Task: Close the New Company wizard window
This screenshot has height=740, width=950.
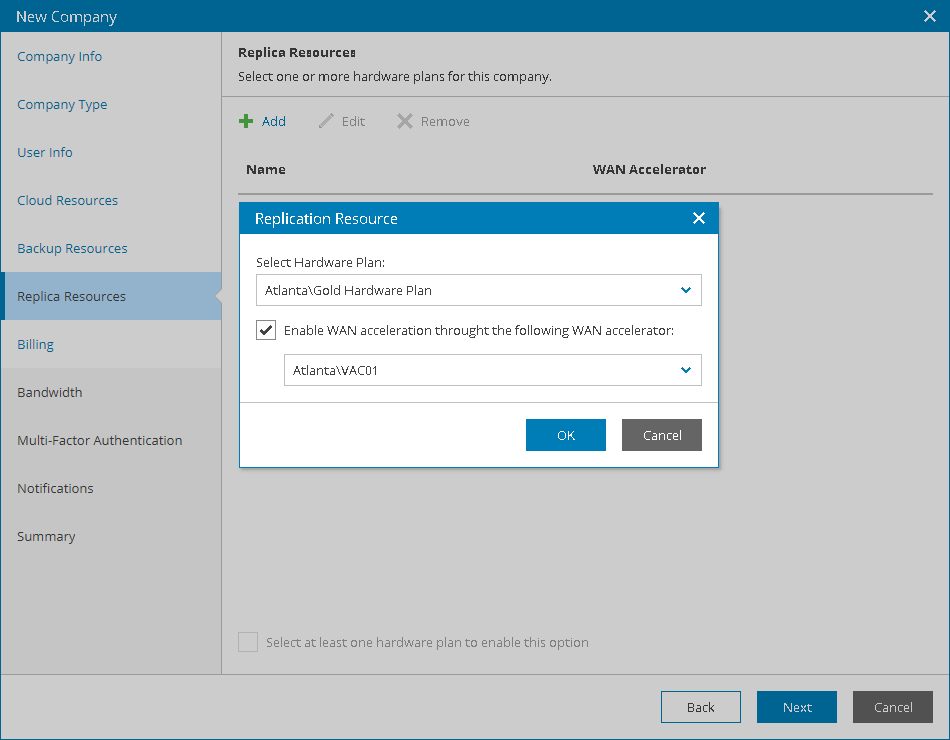Action: pyautogui.click(x=929, y=16)
